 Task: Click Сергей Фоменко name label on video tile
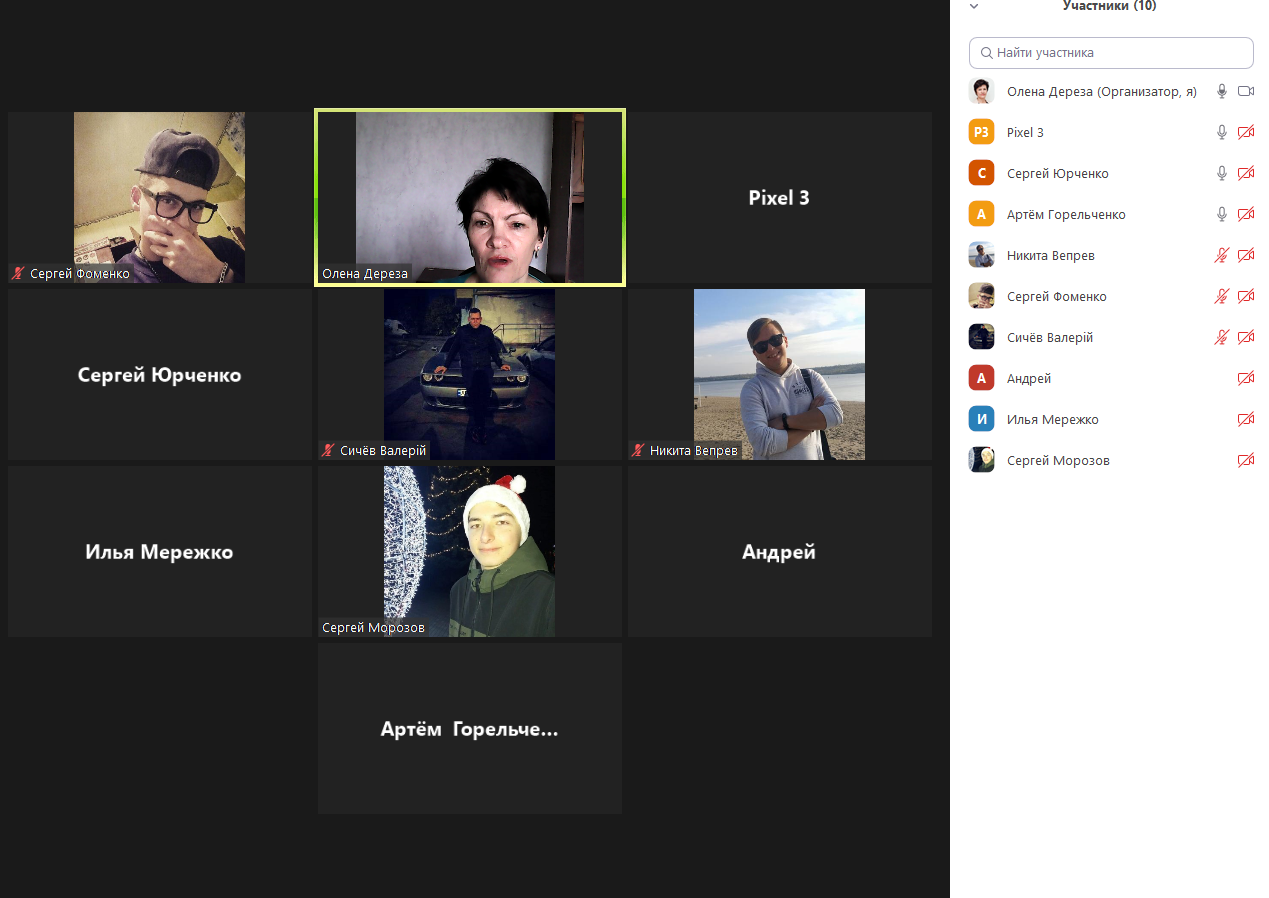[80, 273]
